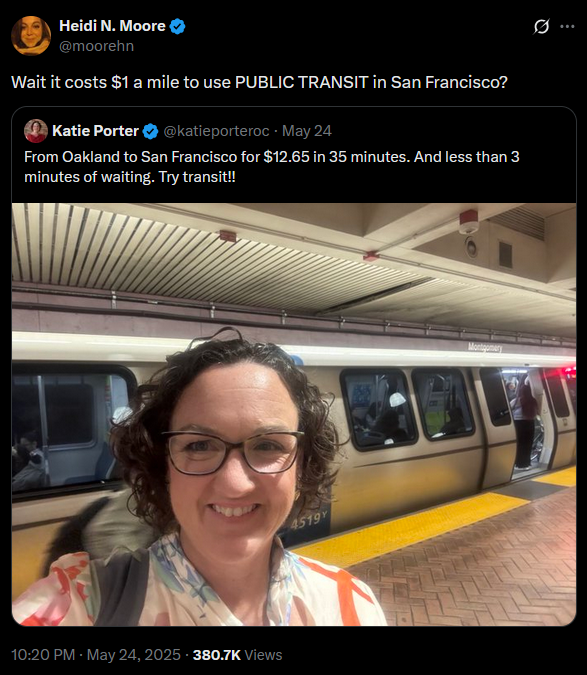
Task: Click the 380.7K Views count
Action: click(x=238, y=655)
